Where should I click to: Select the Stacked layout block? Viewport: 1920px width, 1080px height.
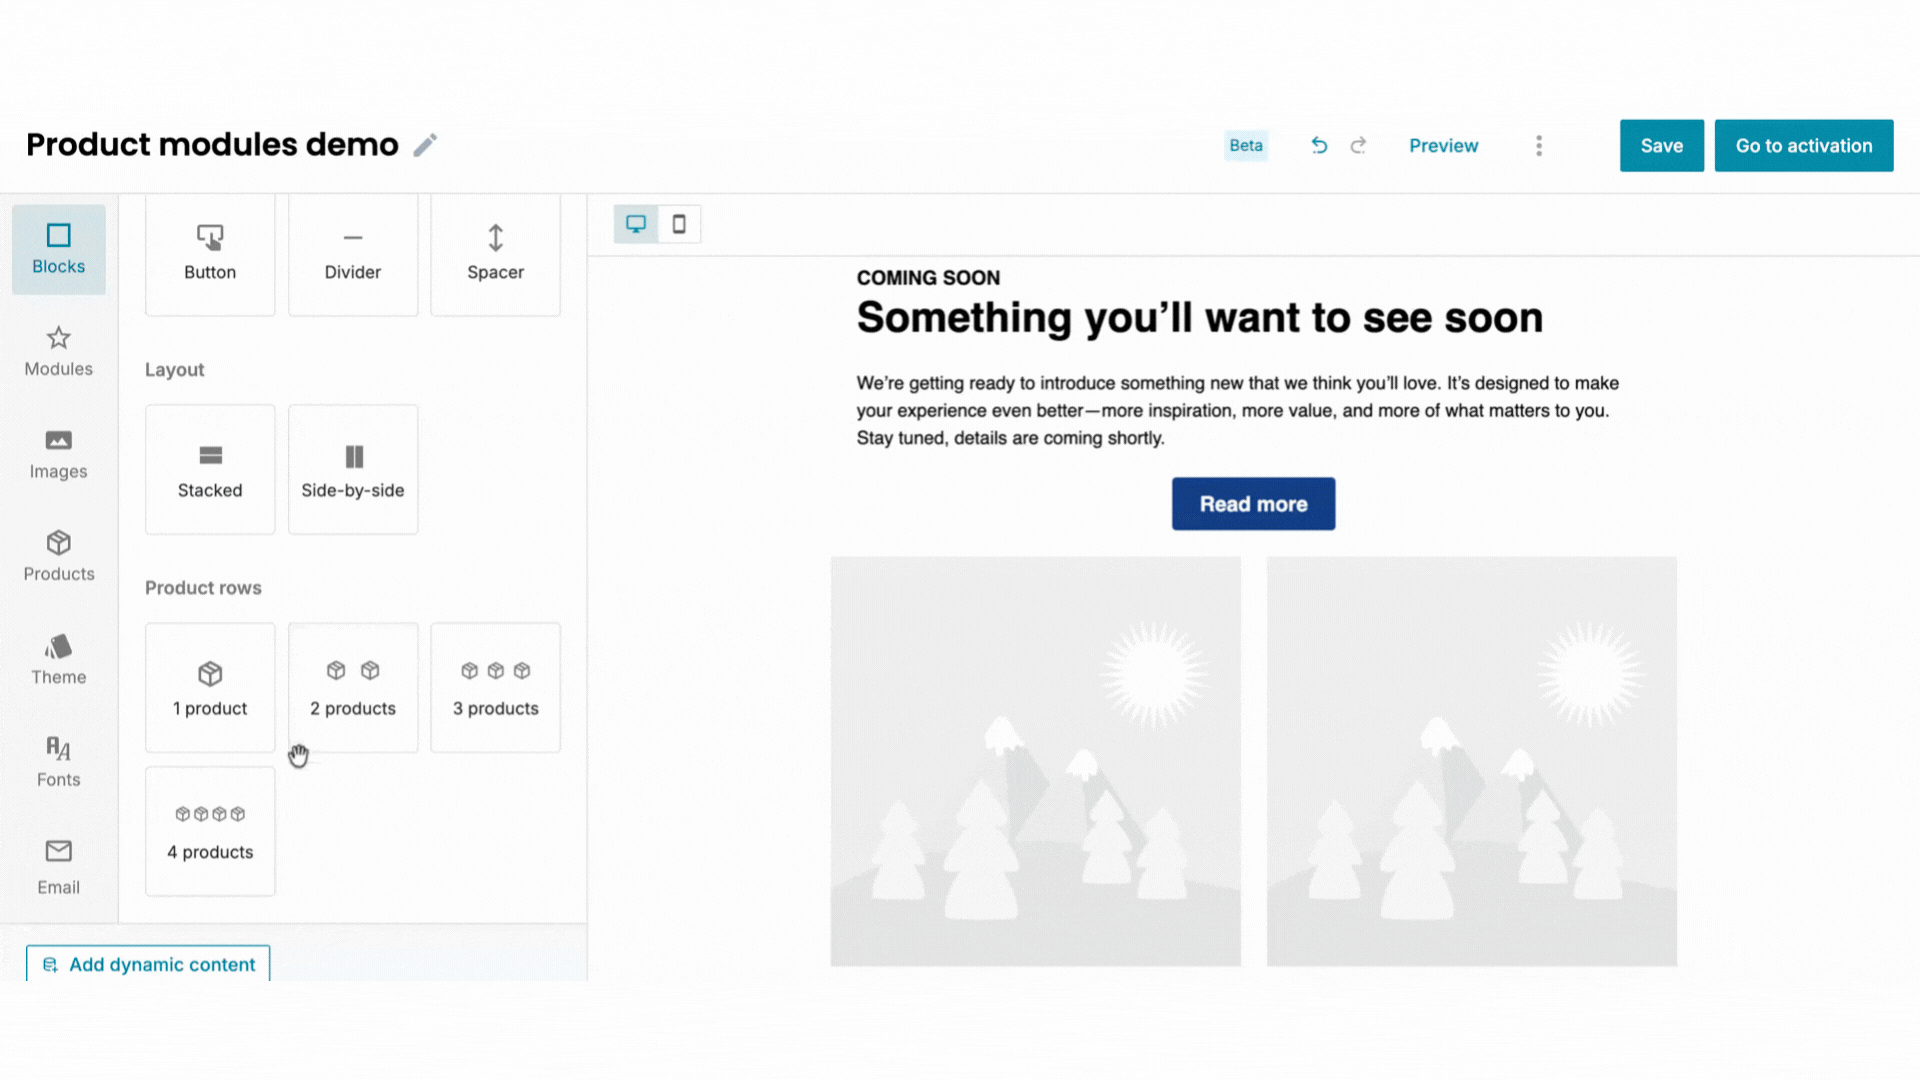(210, 469)
